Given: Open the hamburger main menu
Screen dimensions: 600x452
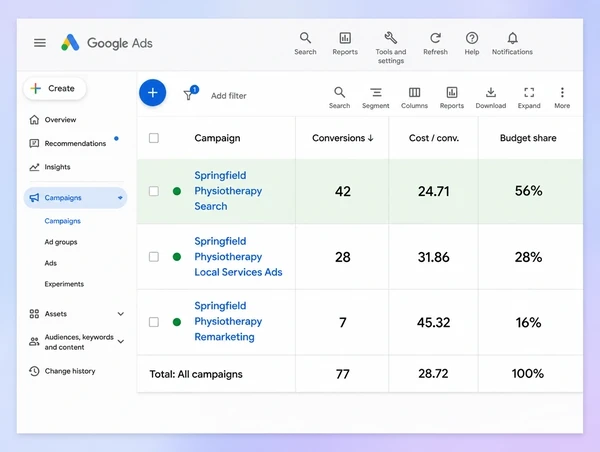Looking at the screenshot, I should [x=40, y=43].
